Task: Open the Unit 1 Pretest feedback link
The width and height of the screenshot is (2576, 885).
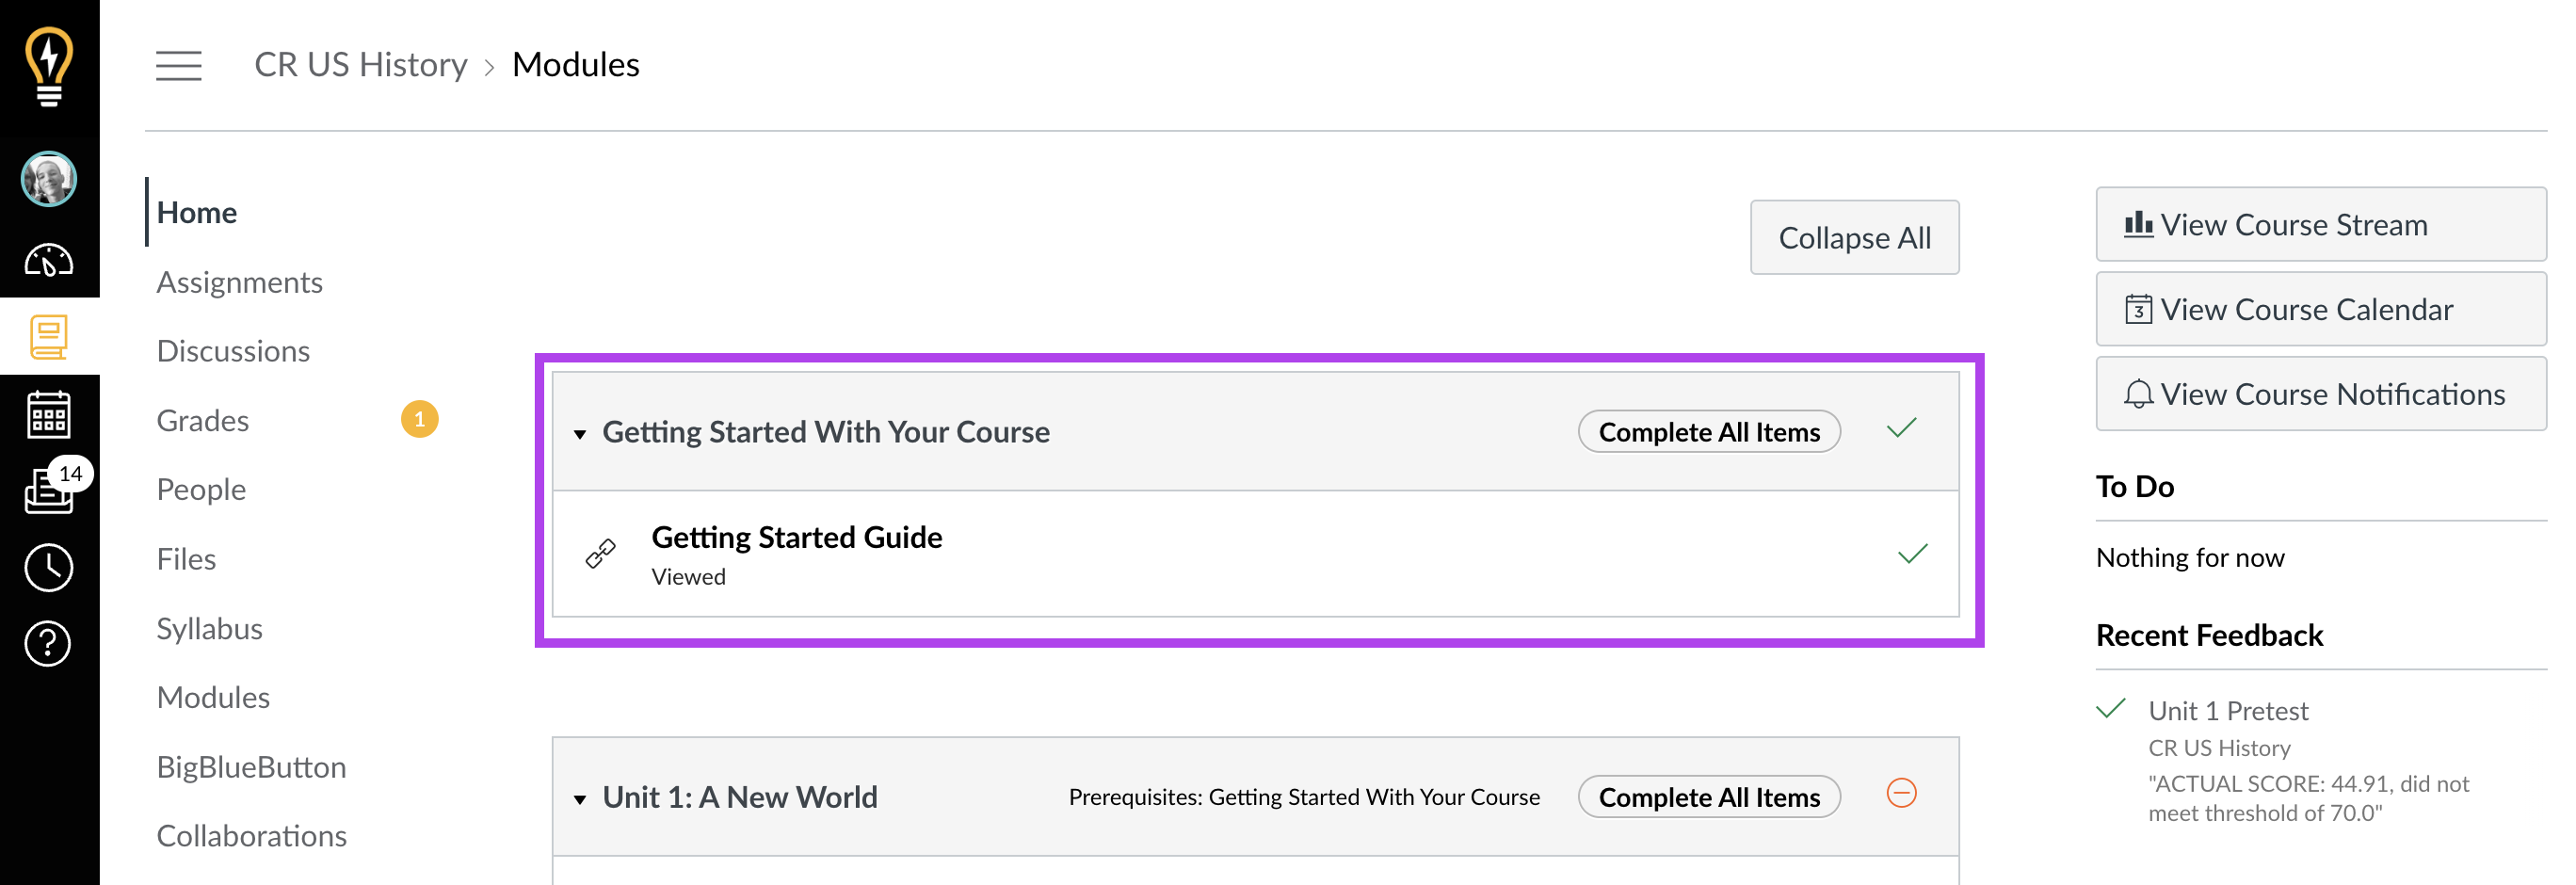Action: [x=2228, y=710]
